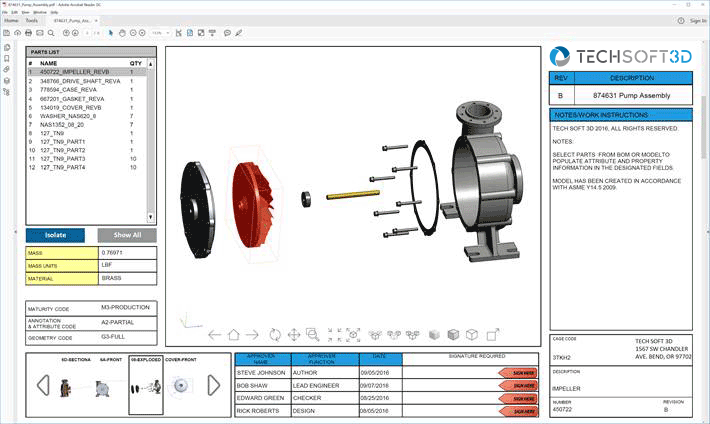Activate the rotate tool in 3D toolbar

coord(274,335)
